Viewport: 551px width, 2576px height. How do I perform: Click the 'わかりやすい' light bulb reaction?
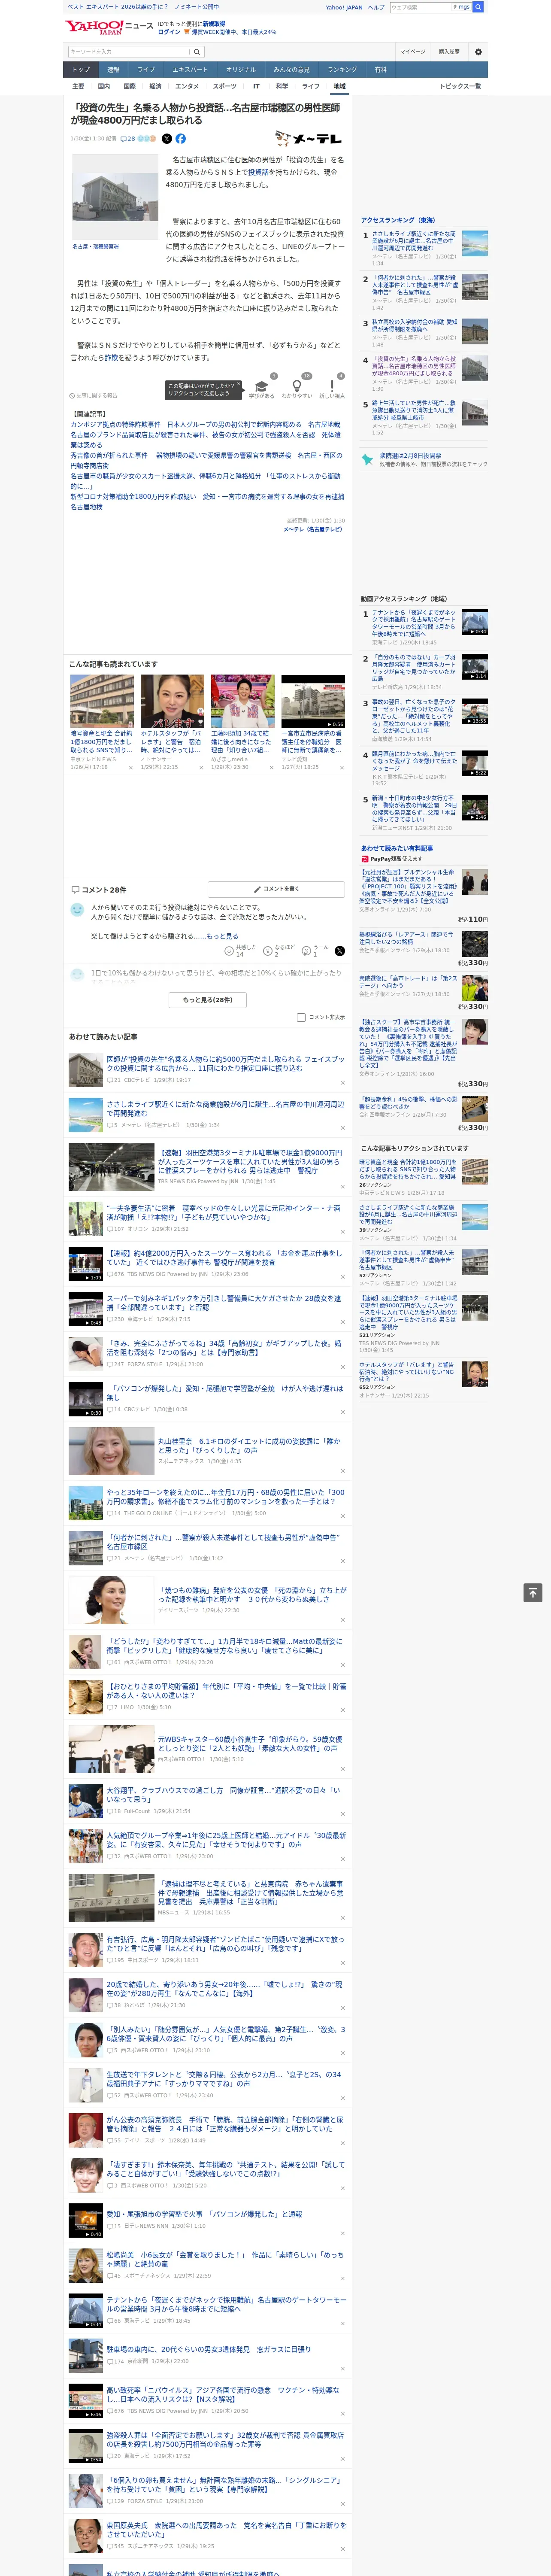[x=296, y=388]
